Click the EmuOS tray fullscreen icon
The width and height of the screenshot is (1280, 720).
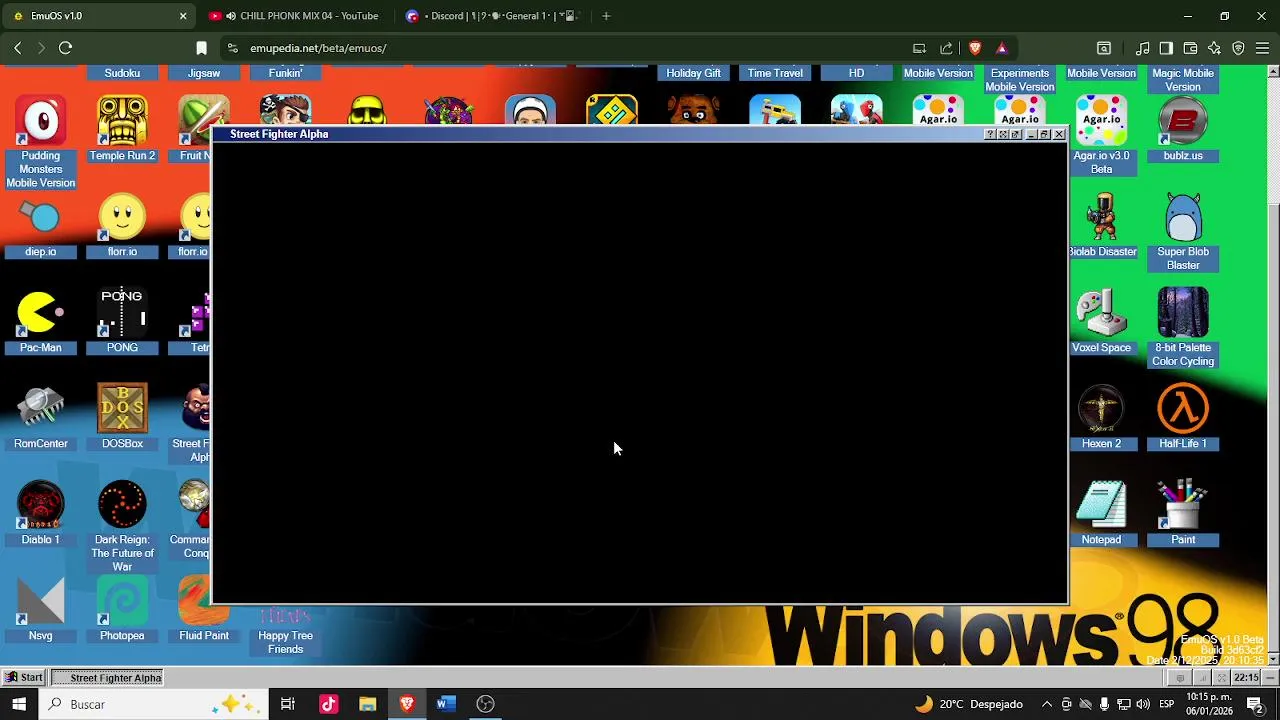tap(1221, 677)
